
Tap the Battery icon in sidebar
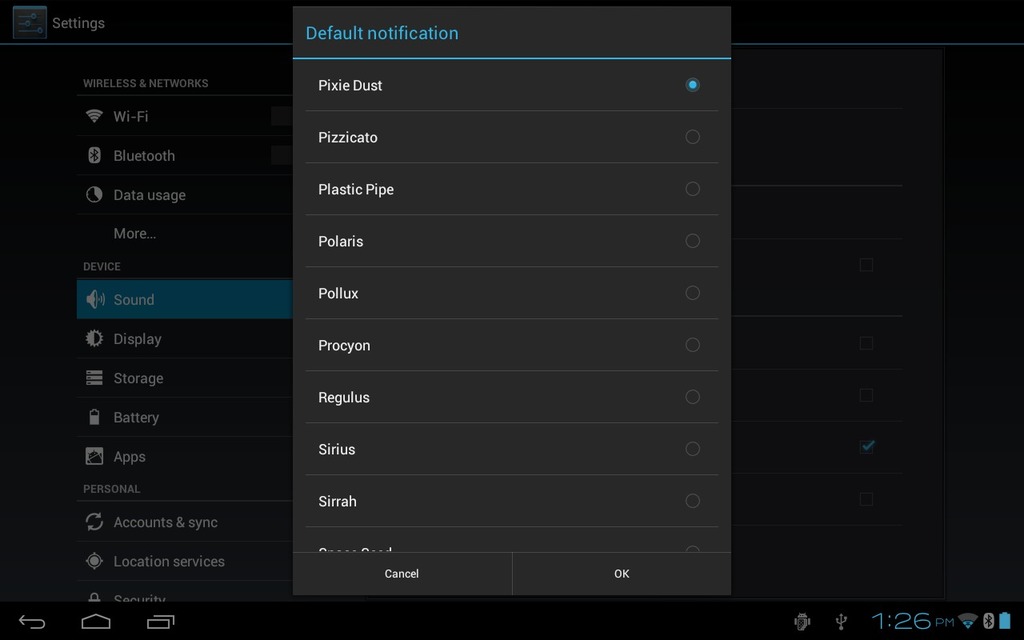coord(94,417)
